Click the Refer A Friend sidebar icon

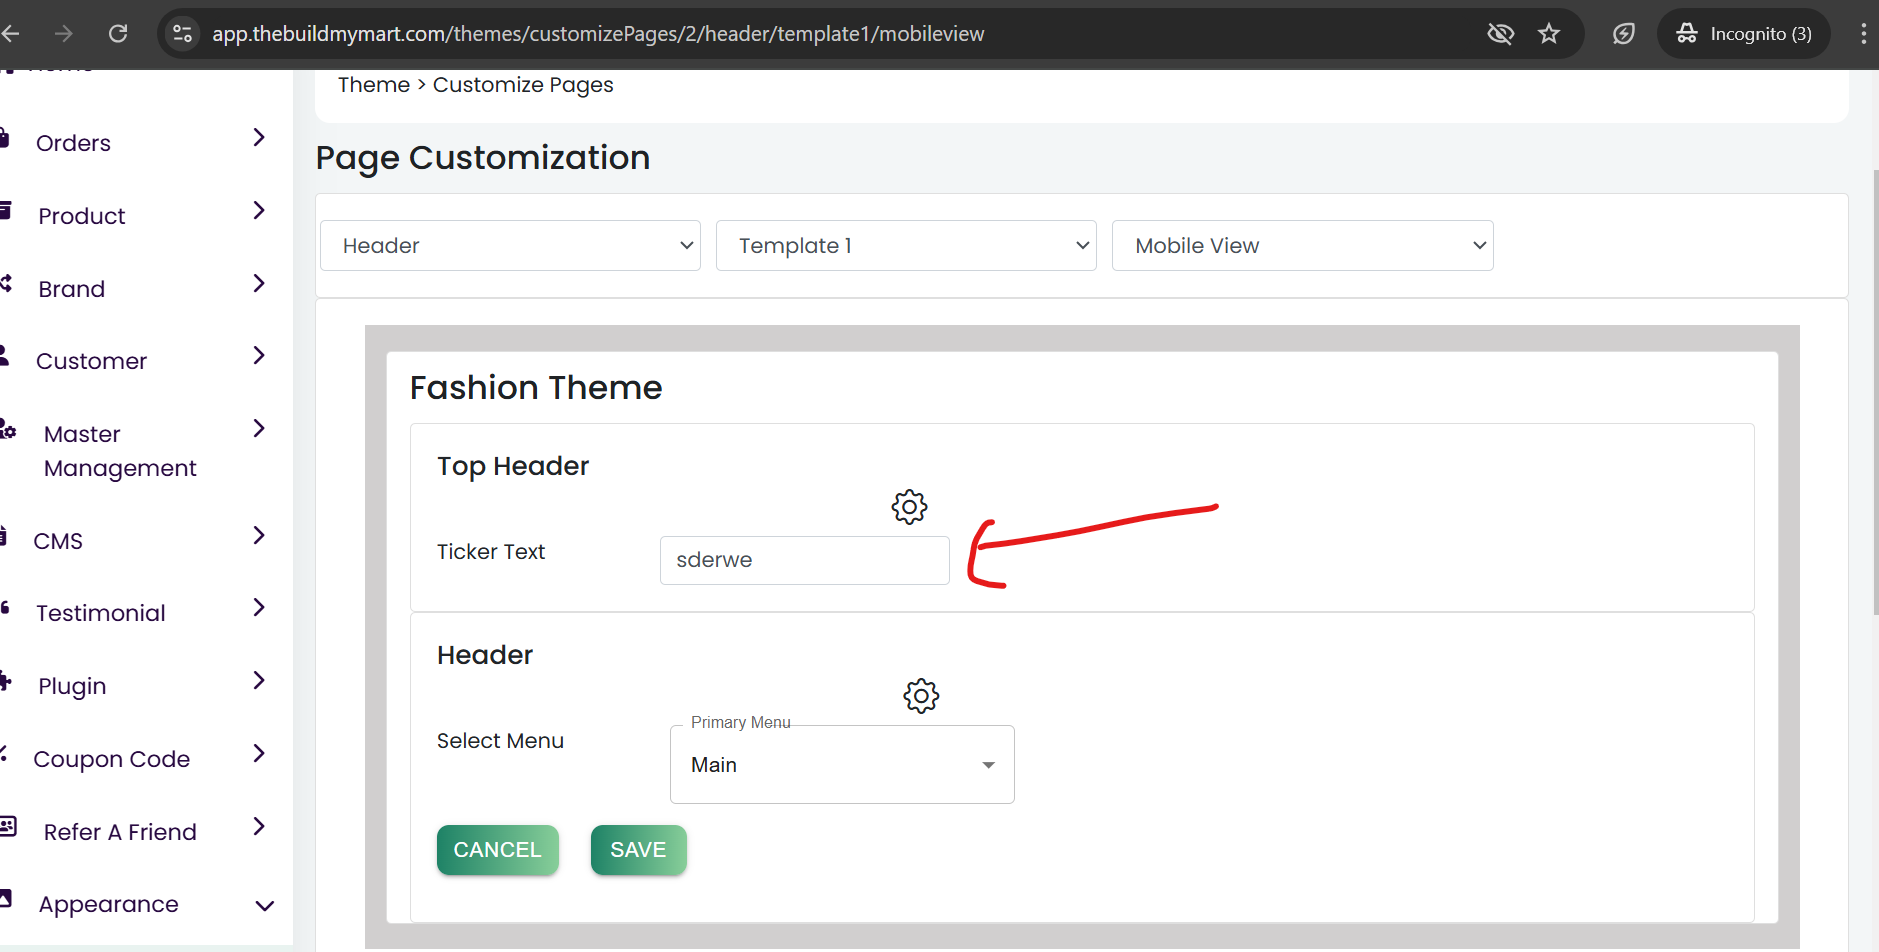point(8,826)
